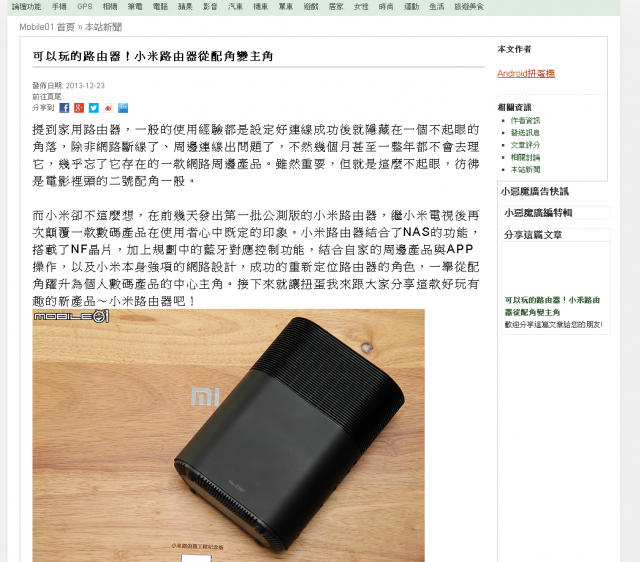Select the 單車 nav item
This screenshot has height=562, width=640.
coord(286,7)
